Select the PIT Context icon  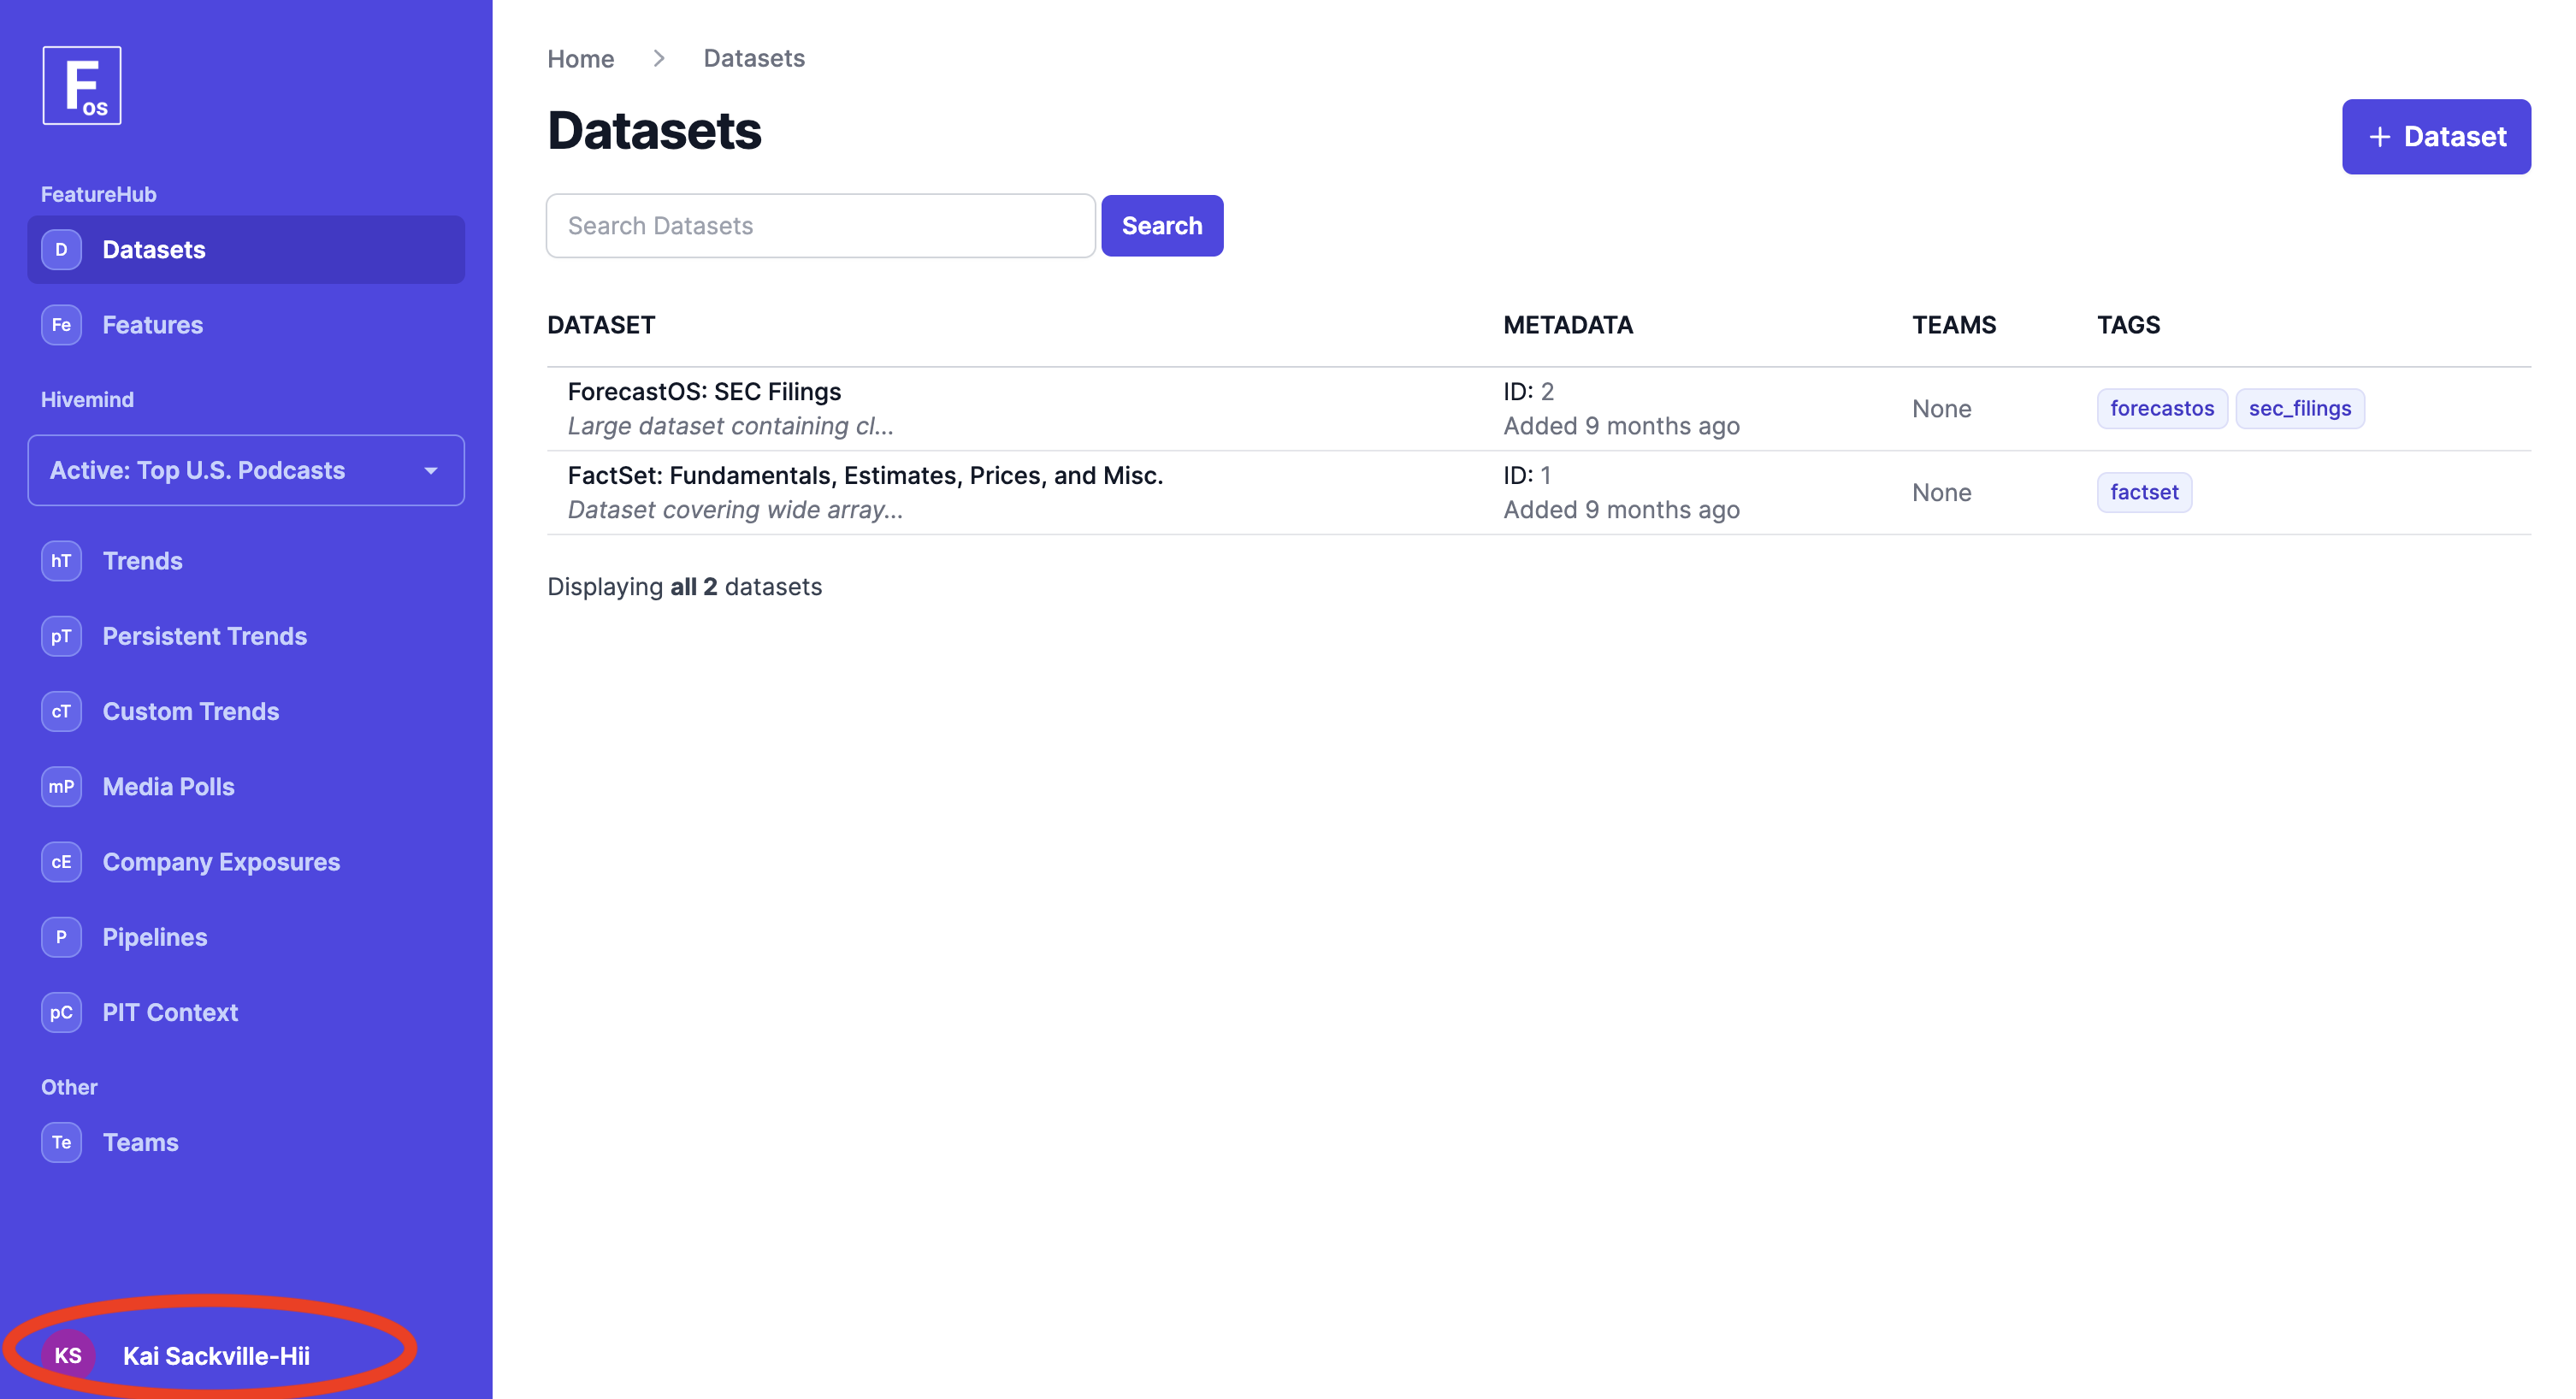(61, 1012)
